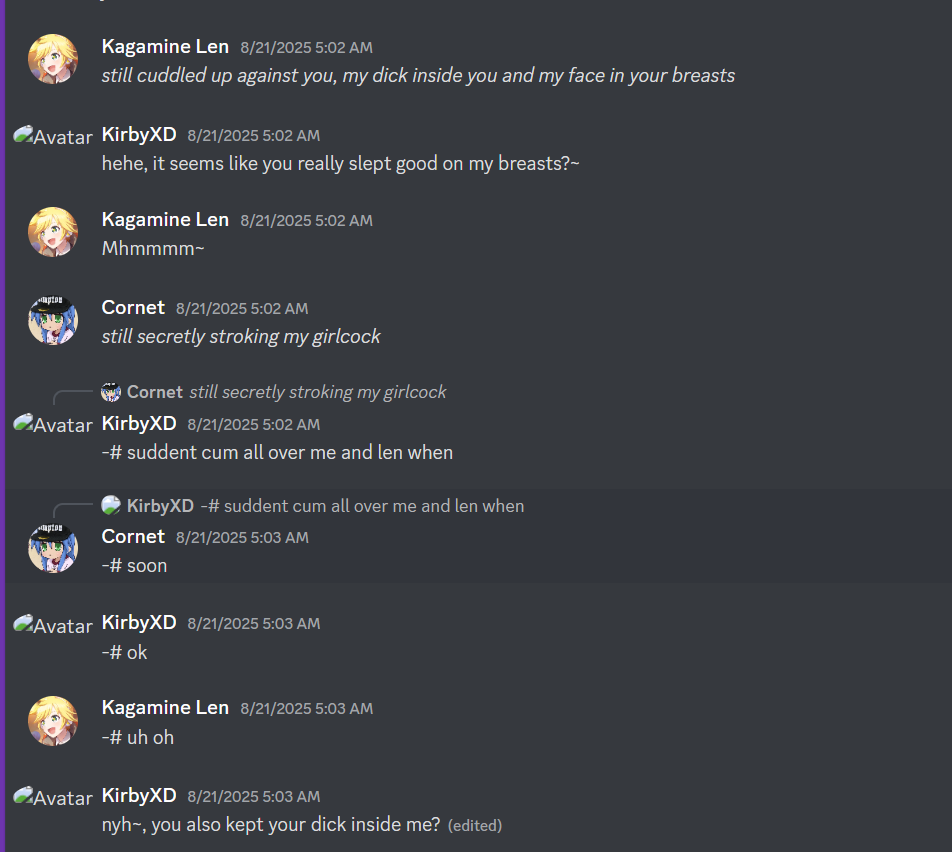Open the KirbyXD avatar beside the 'ok' message
Viewport: 952px width, 852px height.
53,625
